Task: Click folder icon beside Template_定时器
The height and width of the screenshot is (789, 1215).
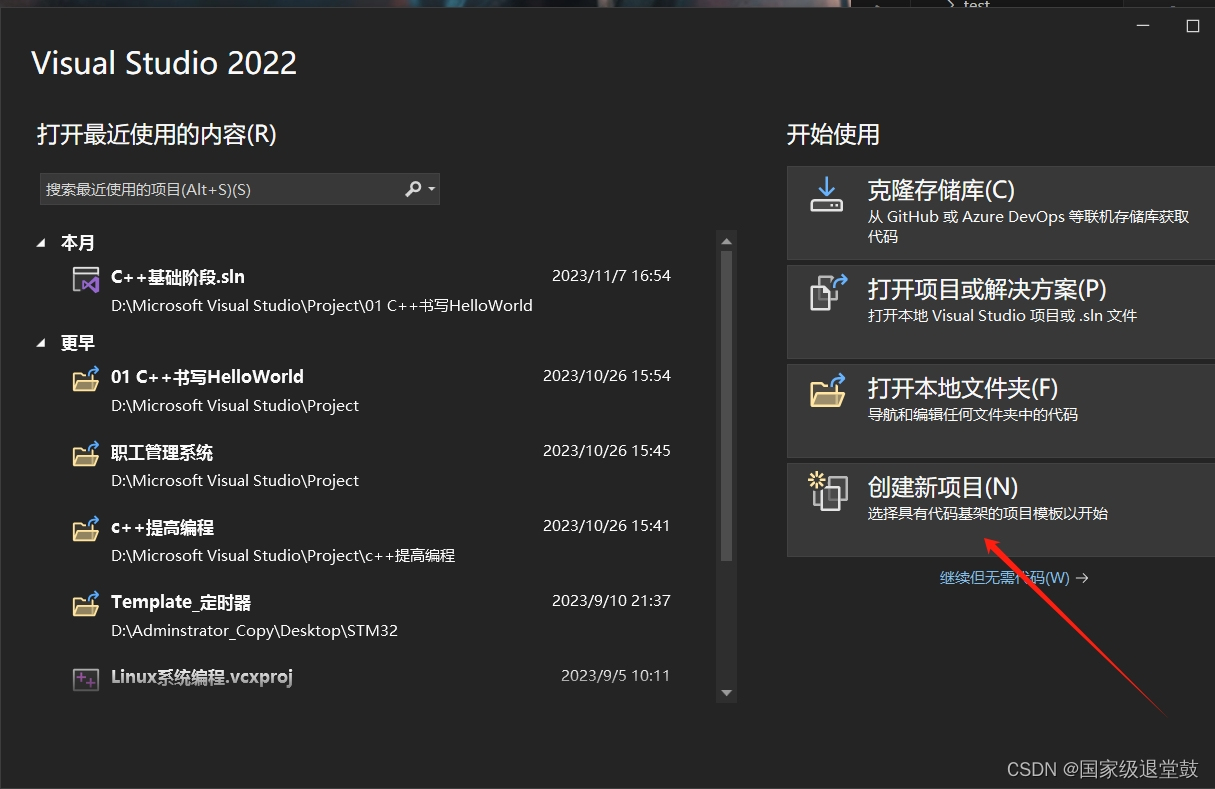Action: pos(86,604)
